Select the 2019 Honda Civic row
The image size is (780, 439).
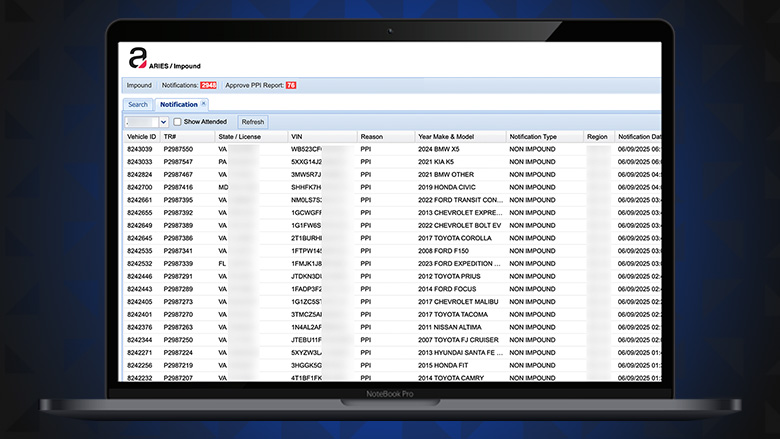click(448, 187)
